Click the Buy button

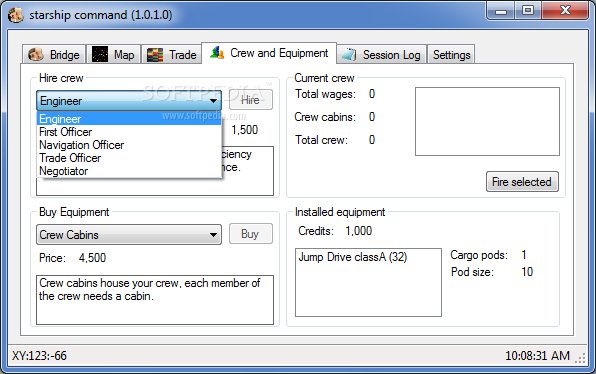[250, 234]
